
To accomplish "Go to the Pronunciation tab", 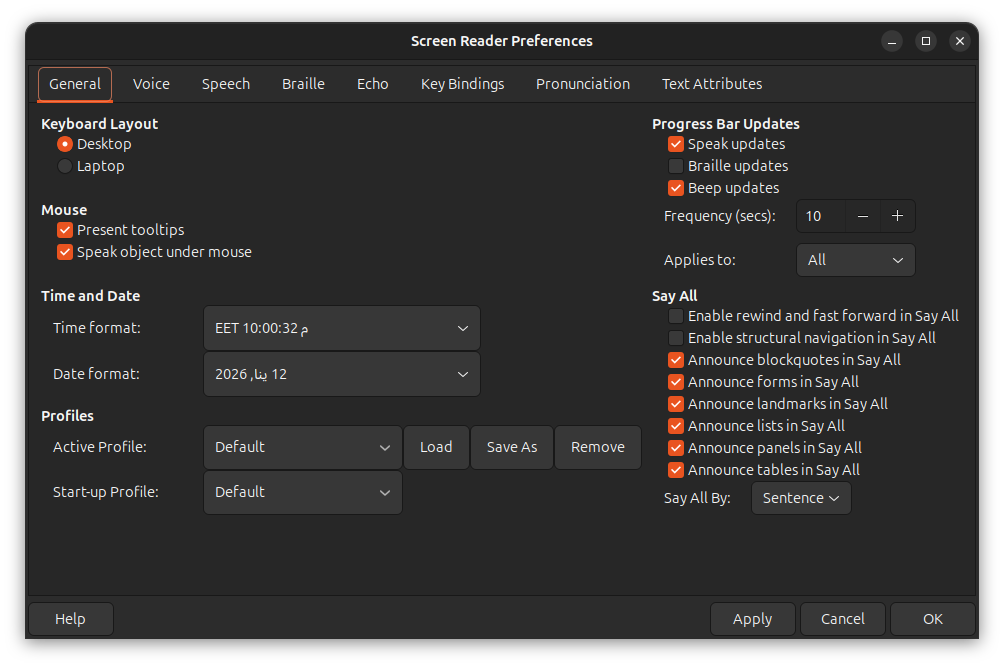I will [x=583, y=84].
